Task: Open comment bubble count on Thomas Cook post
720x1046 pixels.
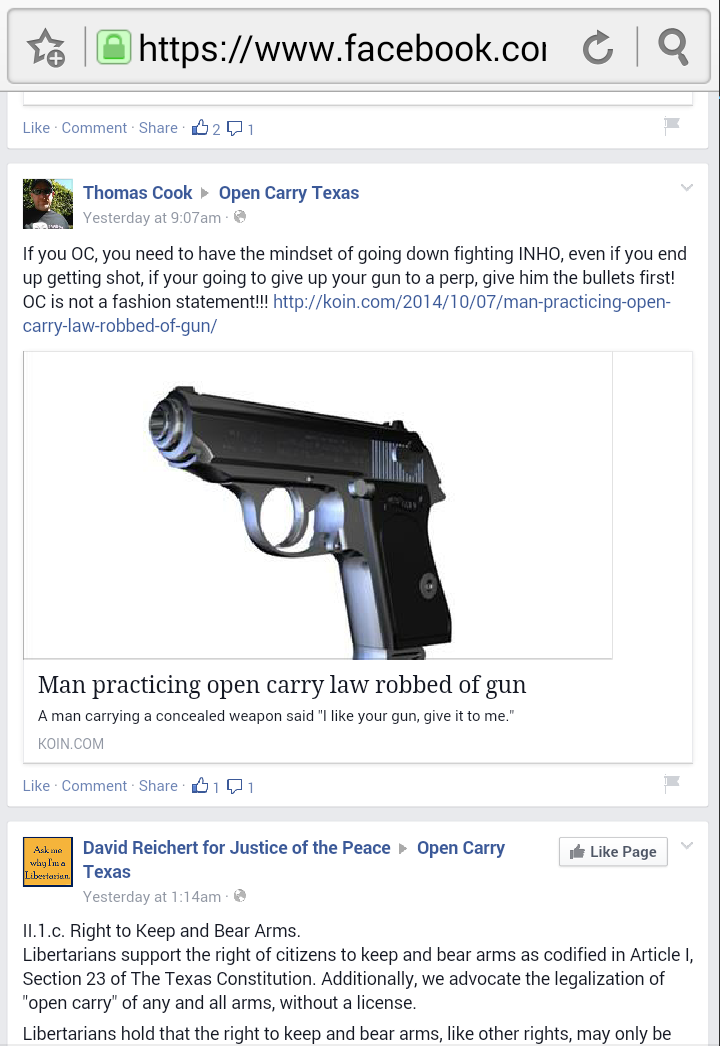Action: 240,786
